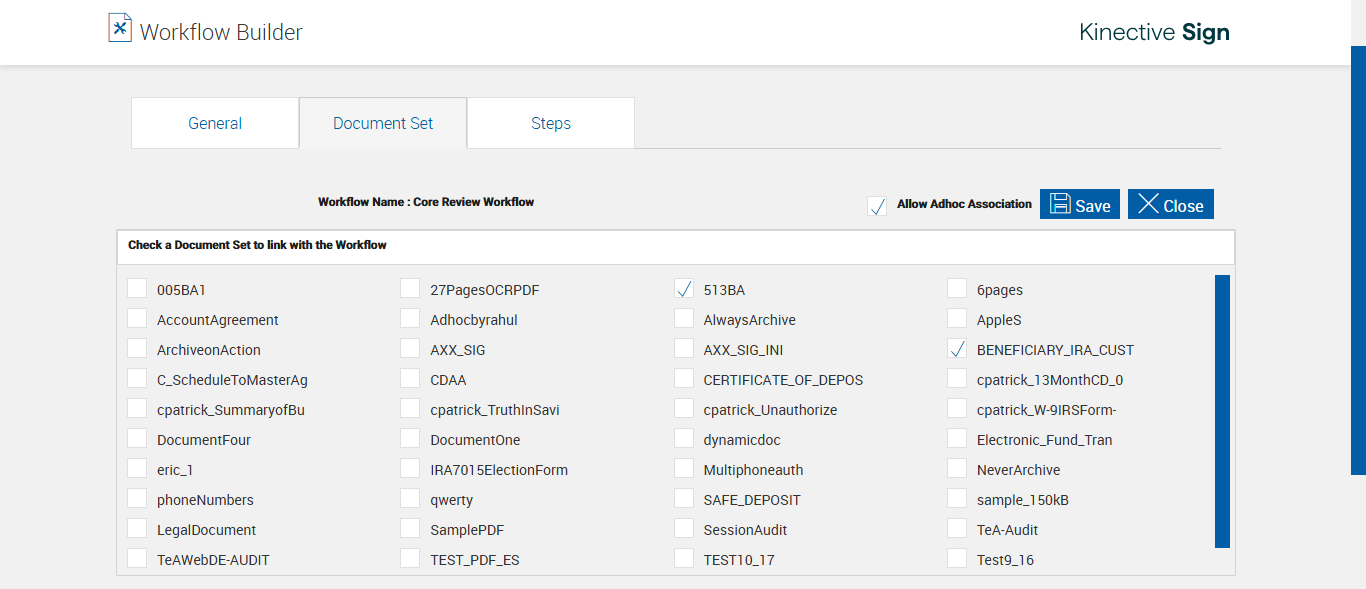The width and height of the screenshot is (1366, 589).
Task: Uncheck the 513BA document set
Action: coord(684,289)
